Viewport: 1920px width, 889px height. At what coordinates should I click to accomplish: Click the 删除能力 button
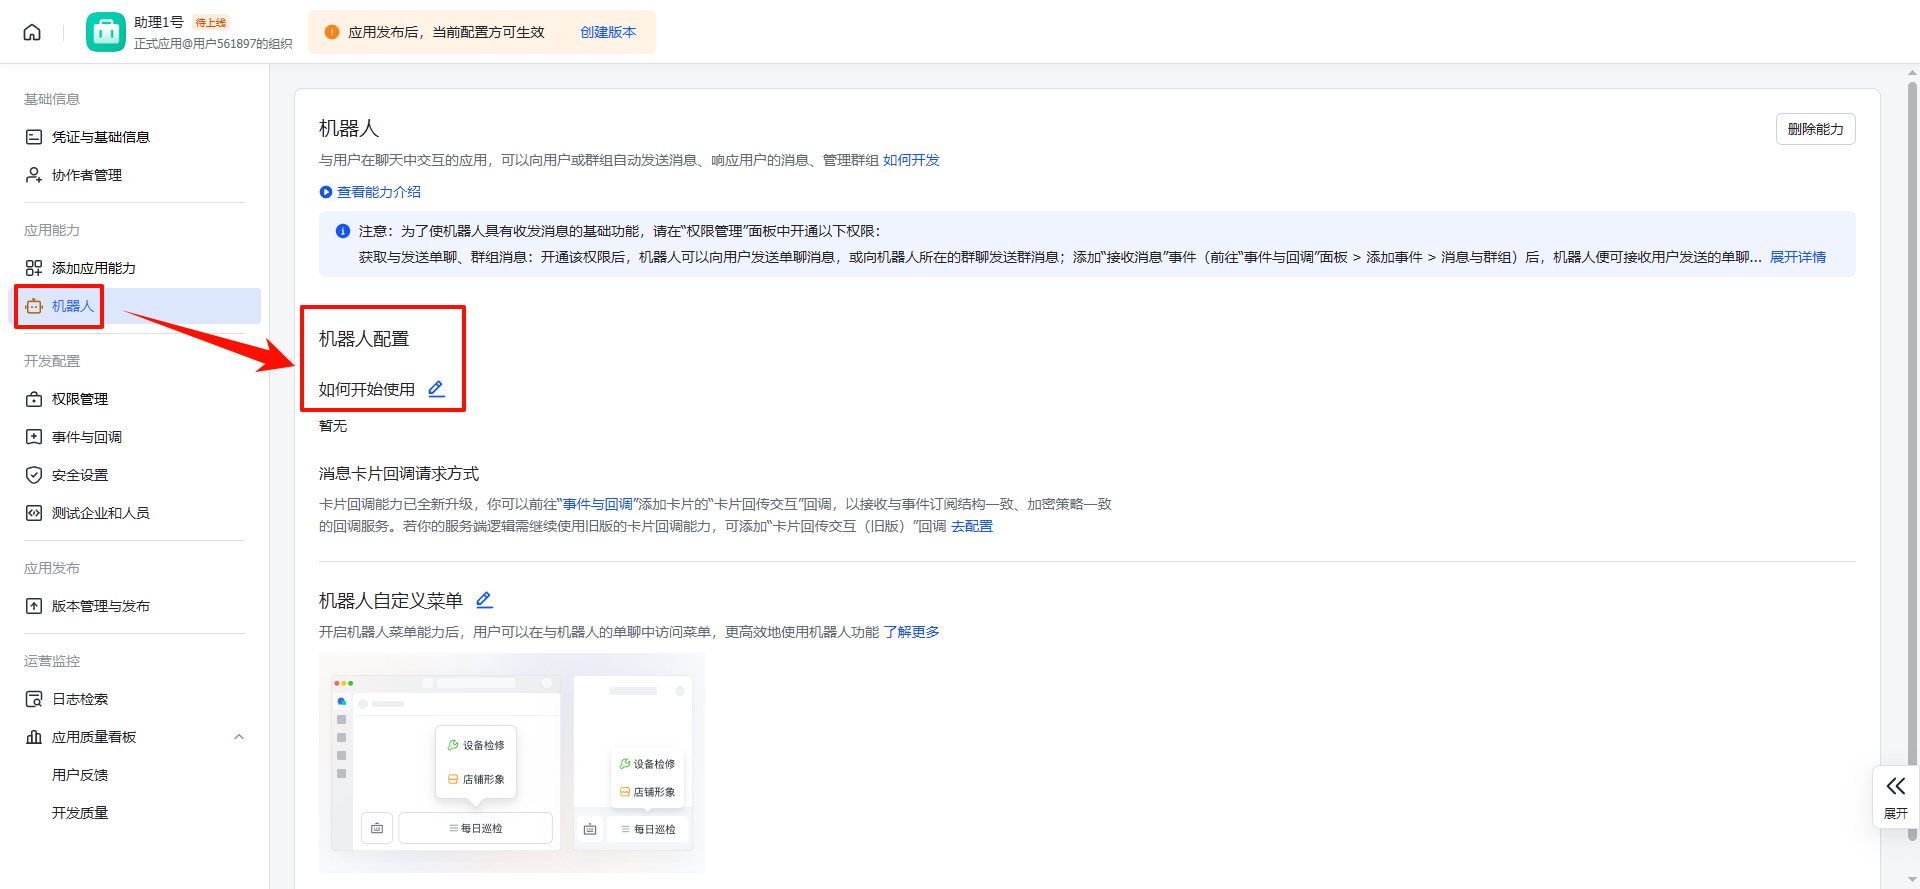(x=1815, y=129)
